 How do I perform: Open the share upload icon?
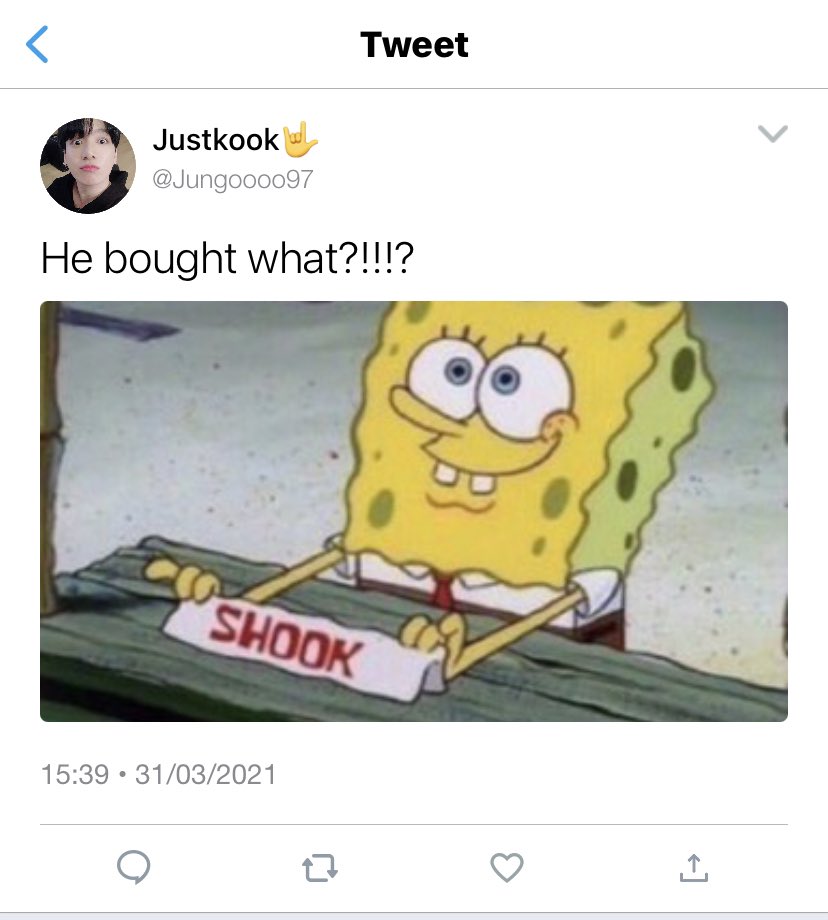pyautogui.click(x=694, y=868)
